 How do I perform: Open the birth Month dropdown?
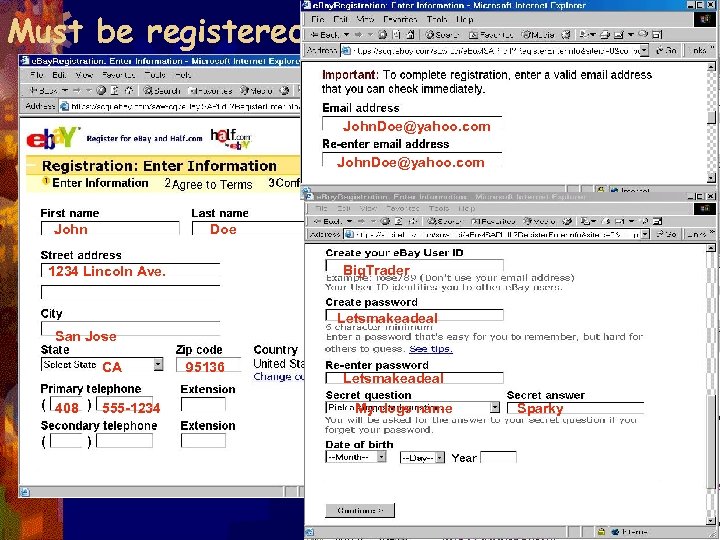[x=356, y=457]
